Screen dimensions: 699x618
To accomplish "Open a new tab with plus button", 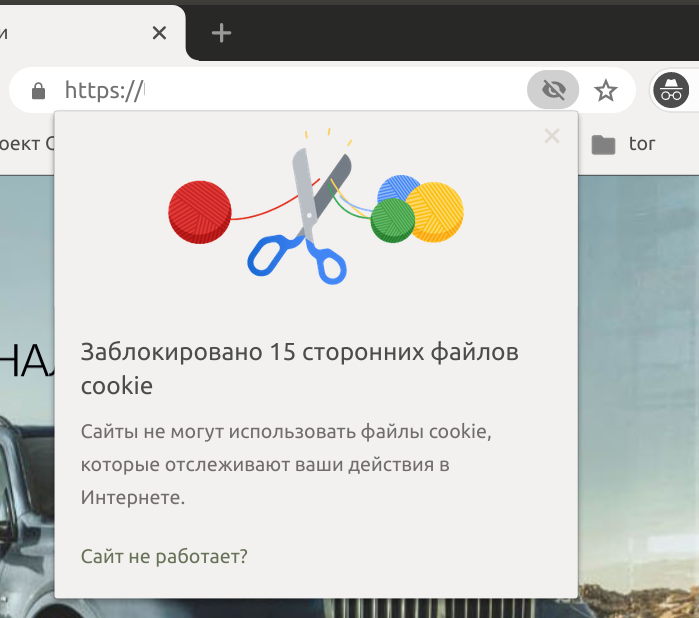I will tap(221, 33).
